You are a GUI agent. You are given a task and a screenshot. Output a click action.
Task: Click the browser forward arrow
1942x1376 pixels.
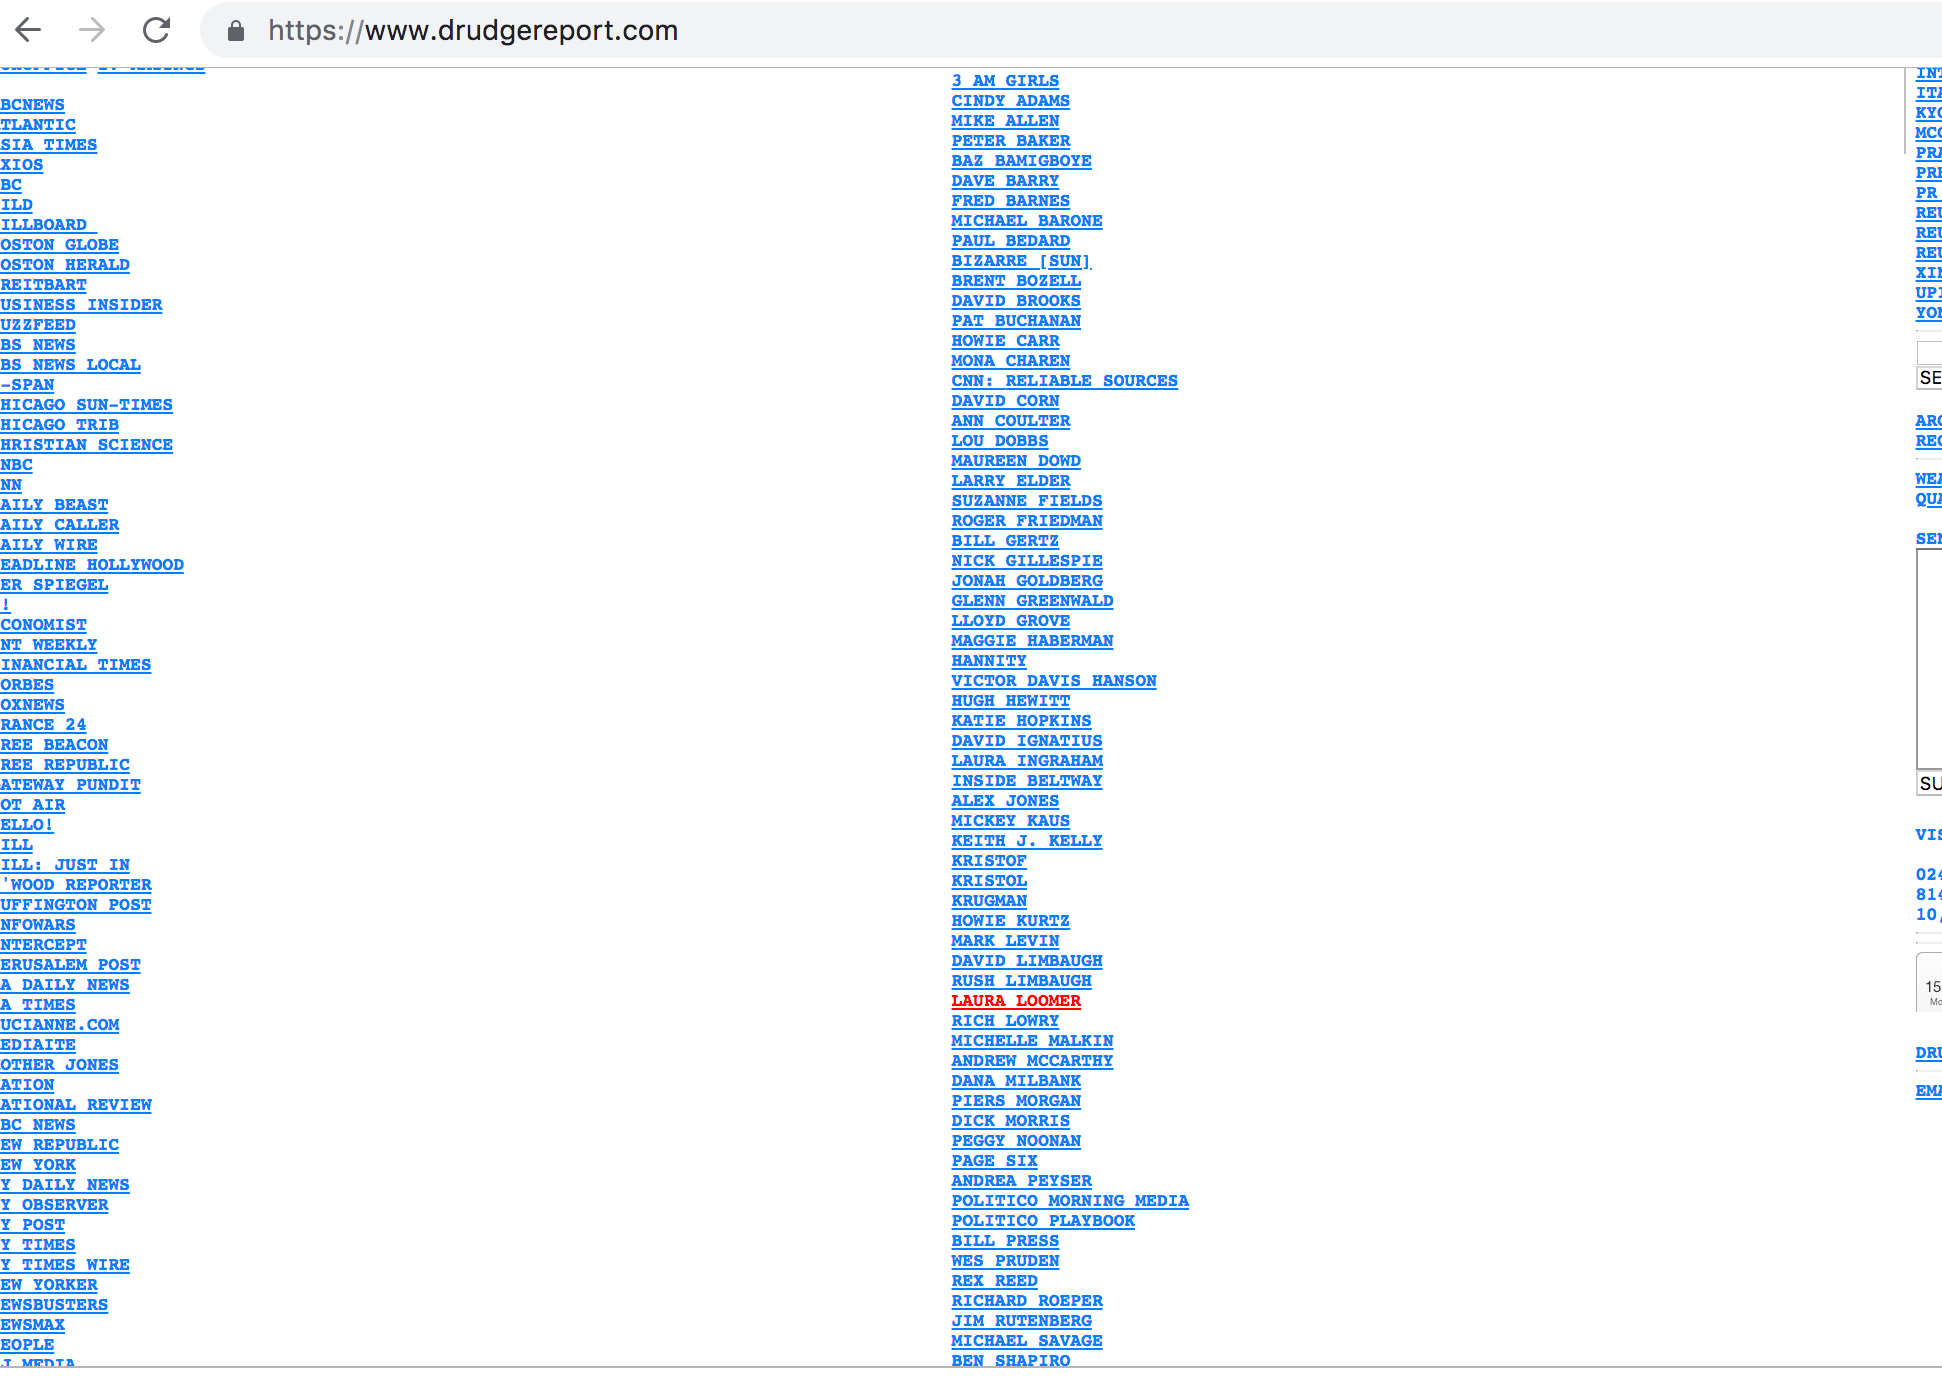click(93, 30)
